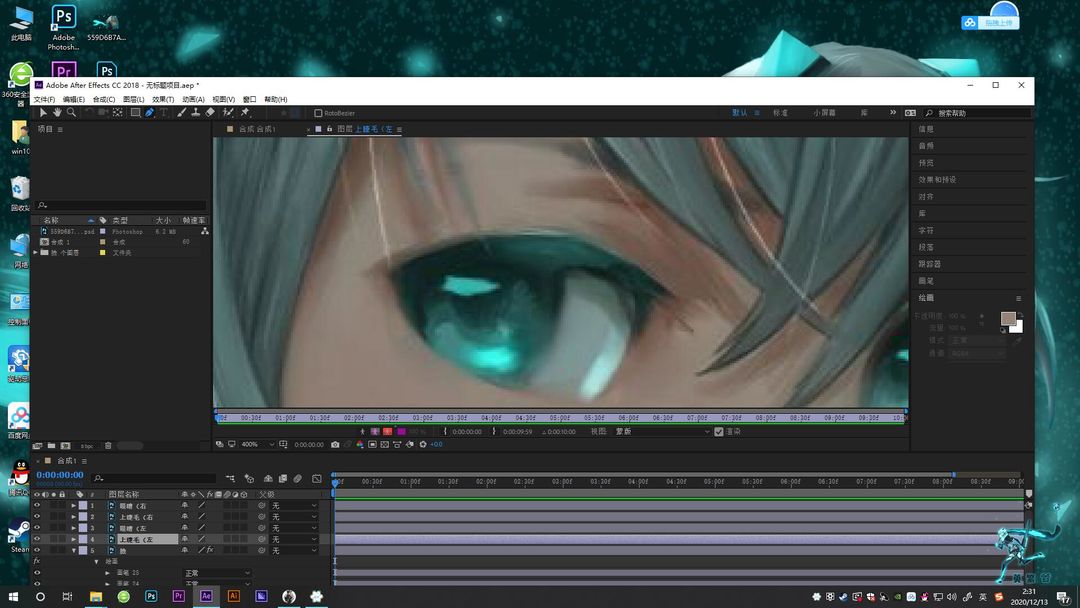The width and height of the screenshot is (1080, 608).
Task: Open the view mode dropdown in layer viewer
Action: pyautogui.click(x=662, y=432)
